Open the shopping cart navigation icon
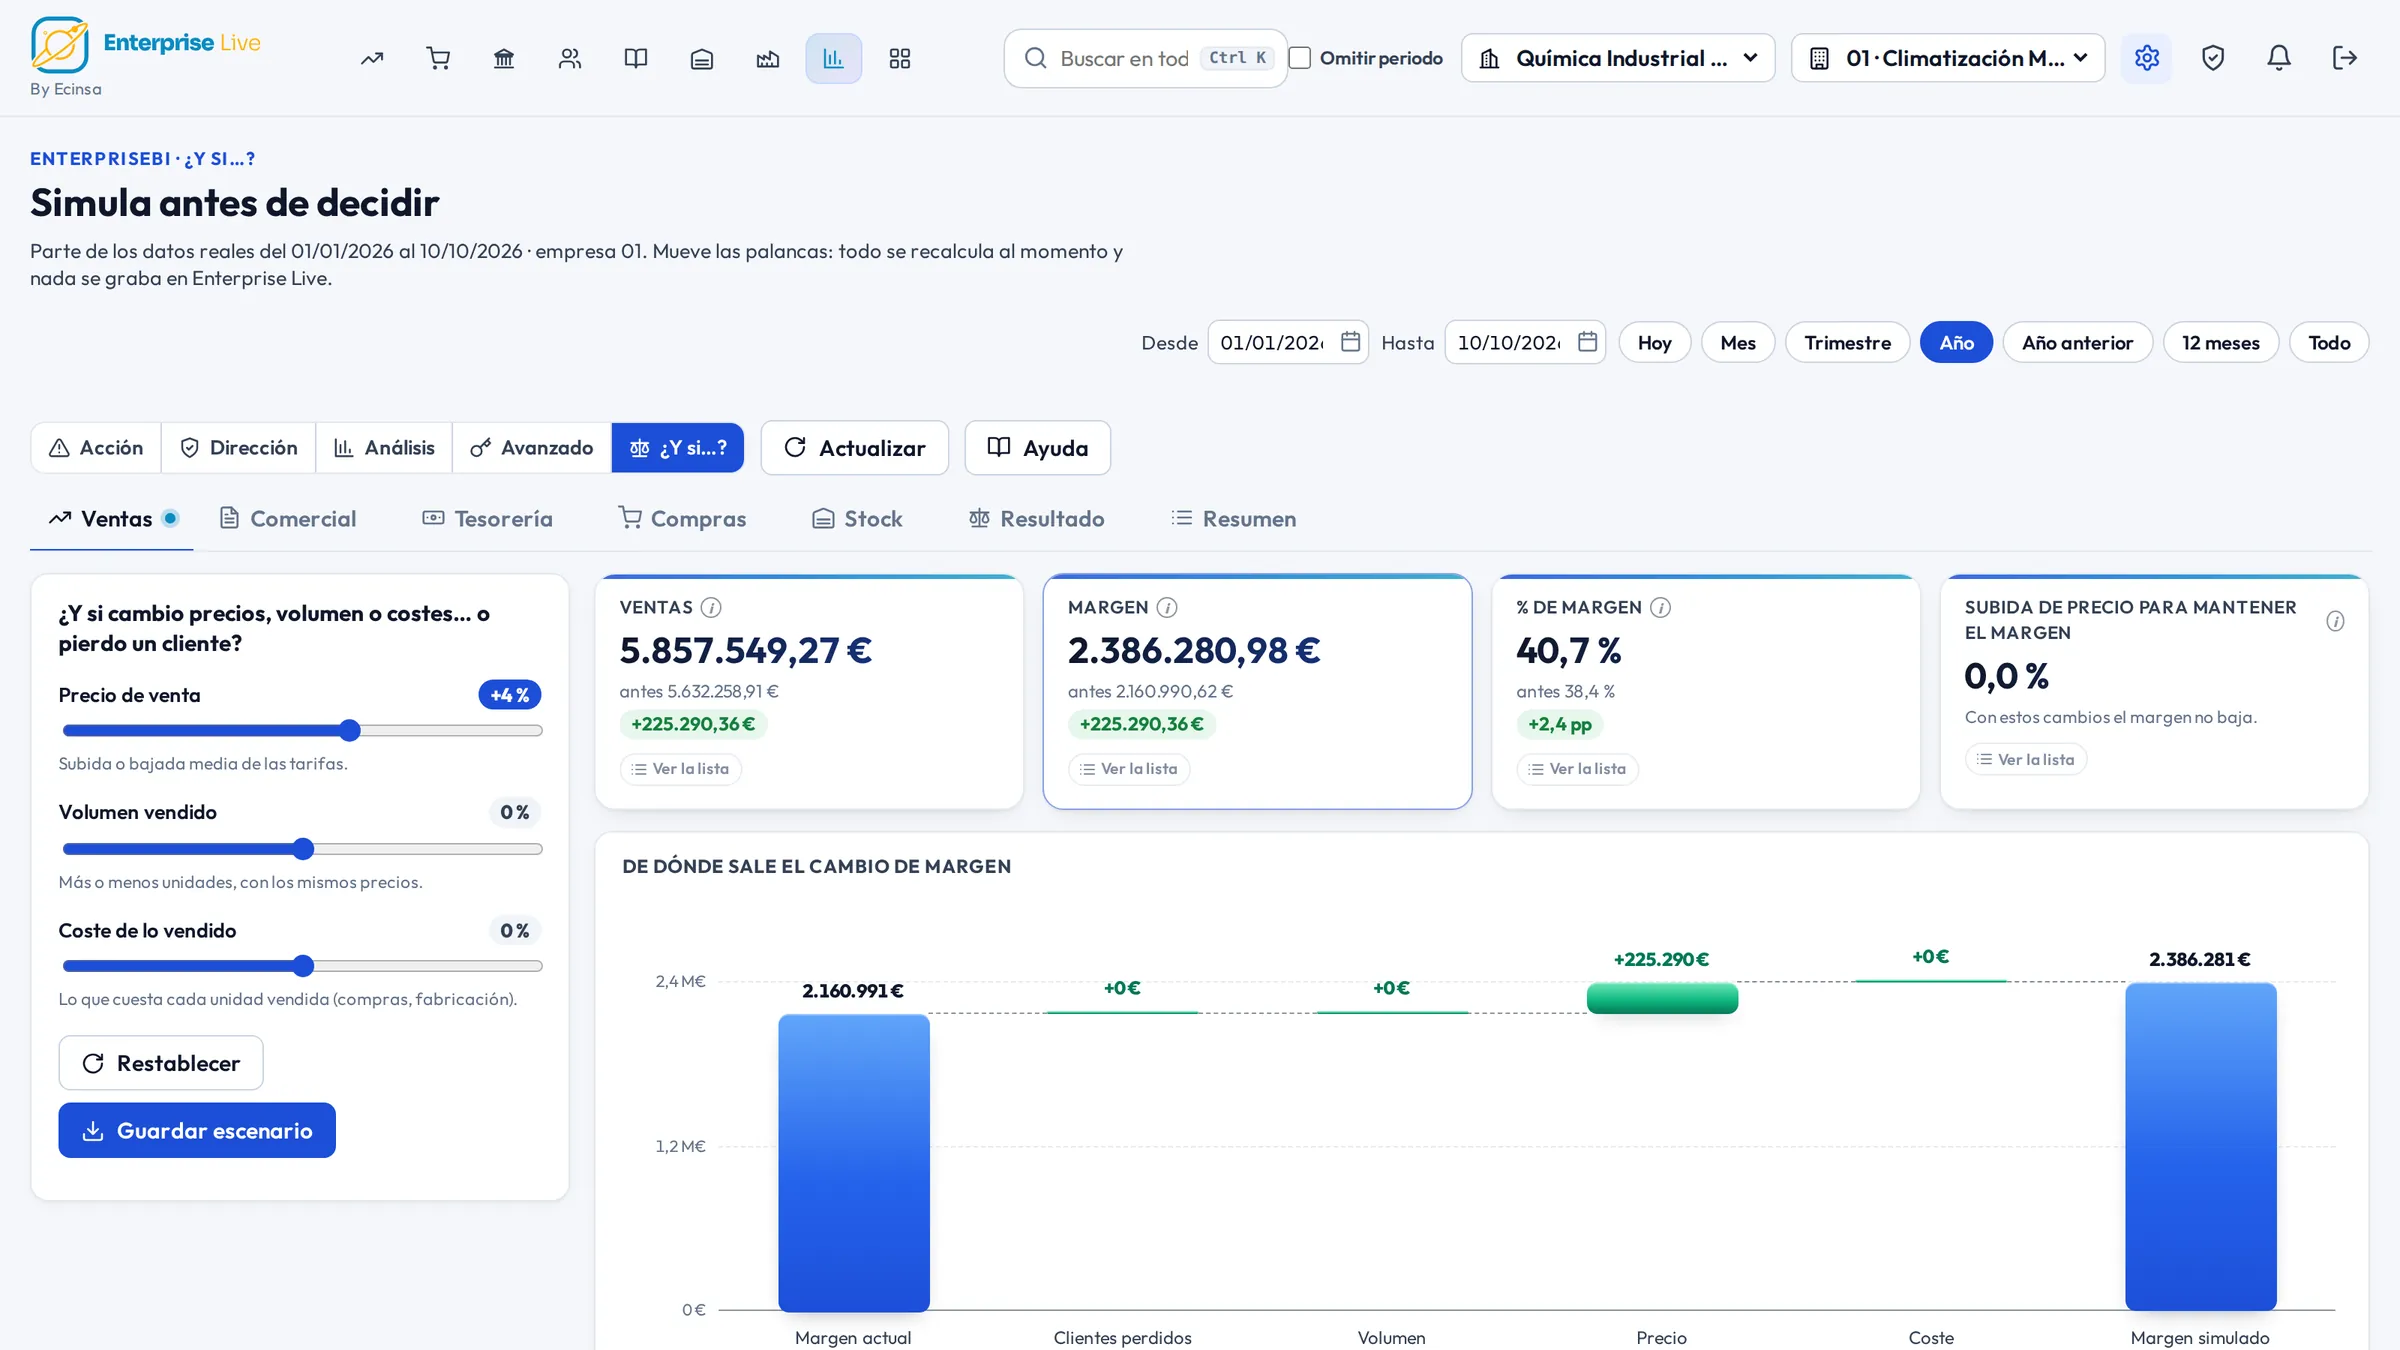 coord(438,58)
